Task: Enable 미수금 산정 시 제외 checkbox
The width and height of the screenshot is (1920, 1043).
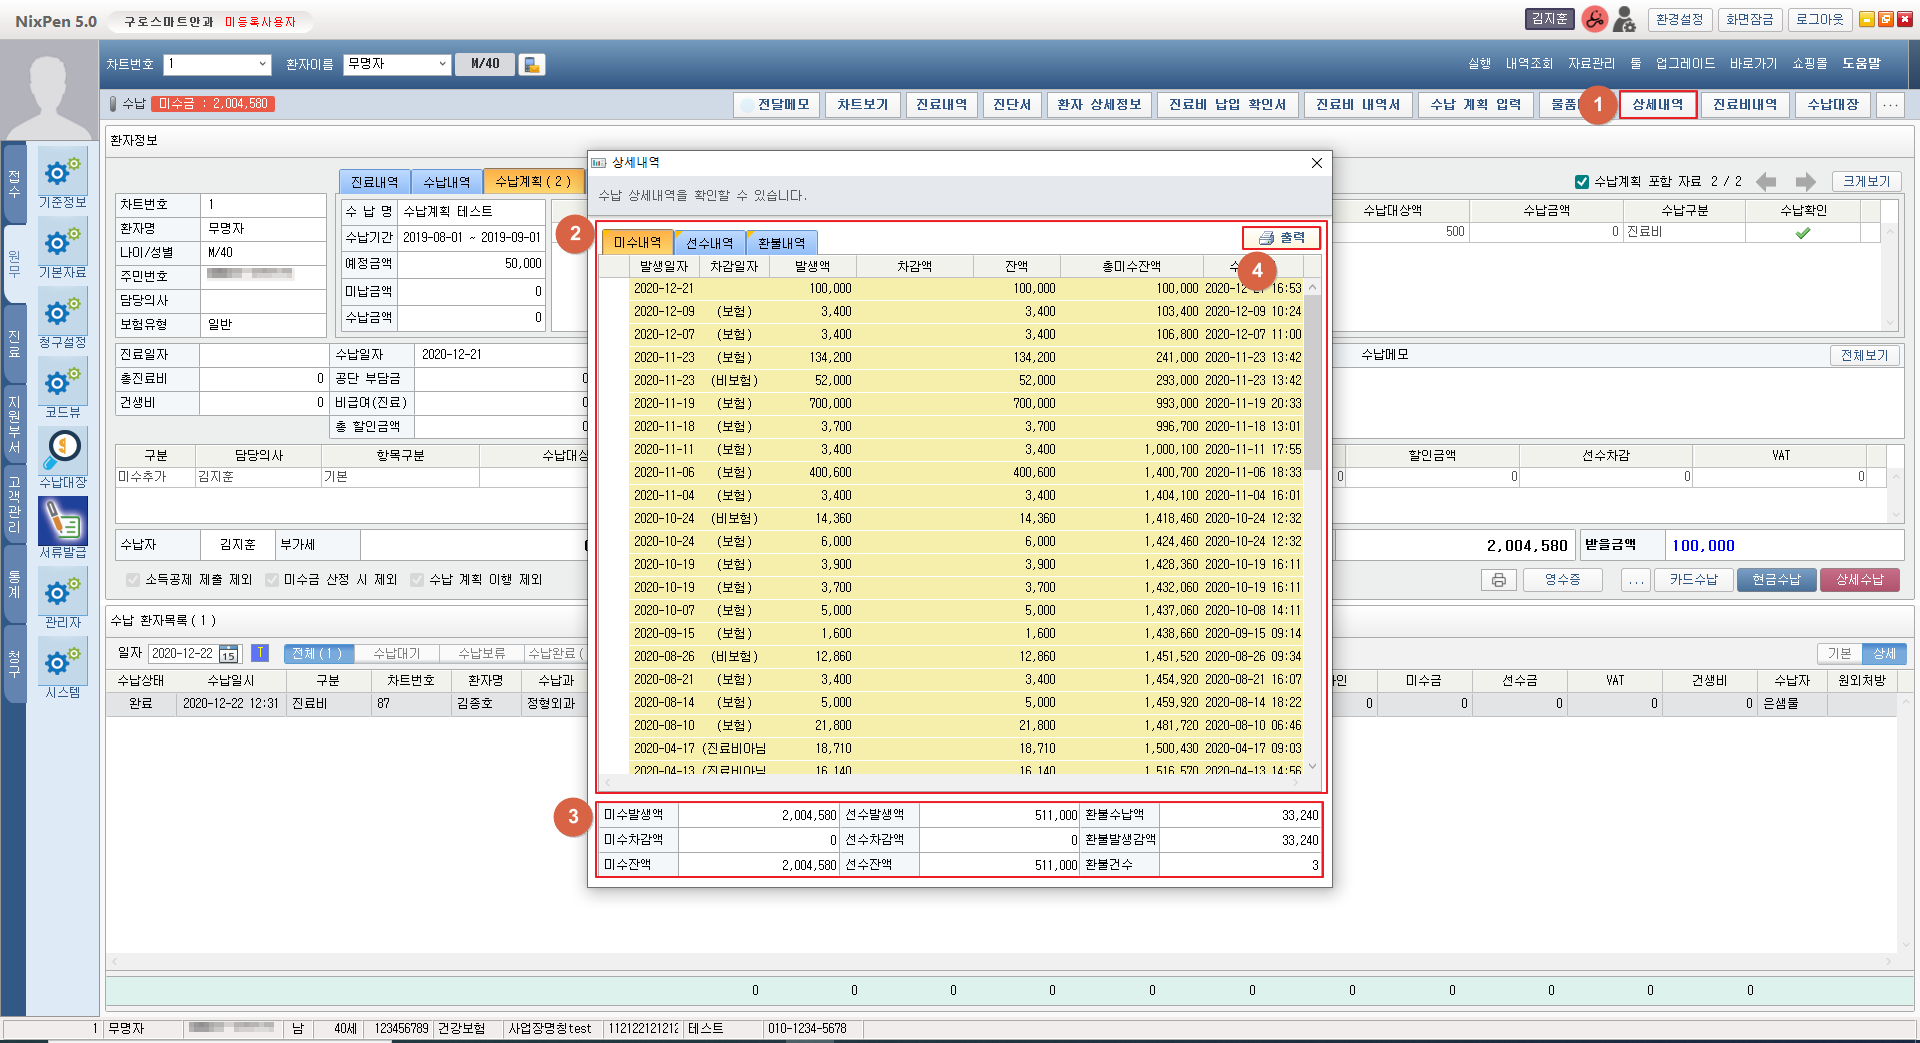Action: pyautogui.click(x=272, y=580)
